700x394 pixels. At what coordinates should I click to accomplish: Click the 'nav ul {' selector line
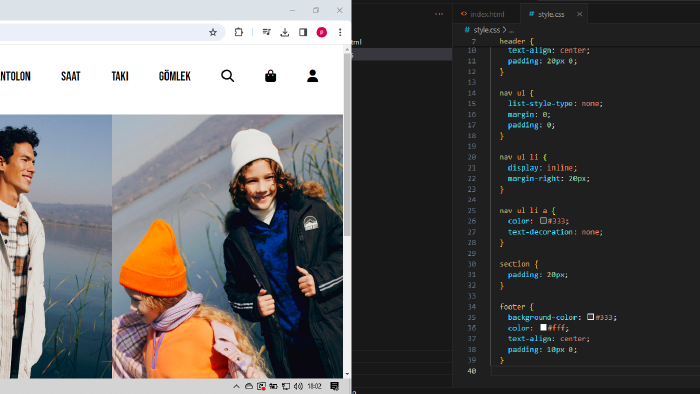(x=517, y=93)
